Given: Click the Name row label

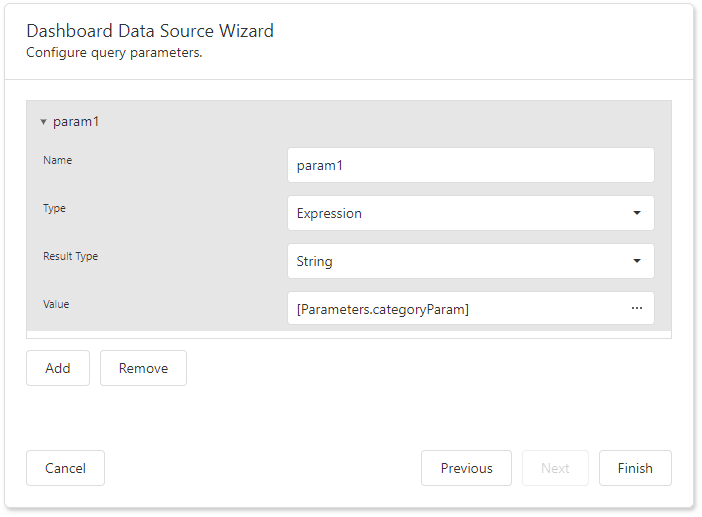Looking at the screenshot, I should (58, 160).
